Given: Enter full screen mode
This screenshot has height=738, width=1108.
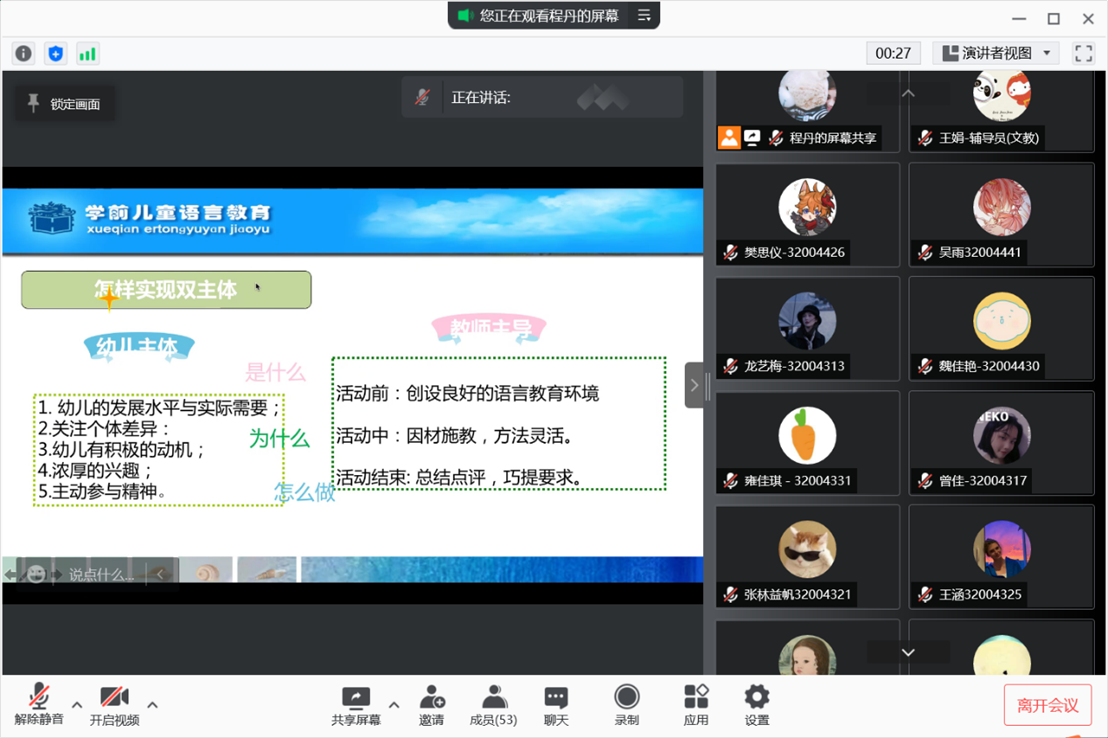Looking at the screenshot, I should (1083, 54).
